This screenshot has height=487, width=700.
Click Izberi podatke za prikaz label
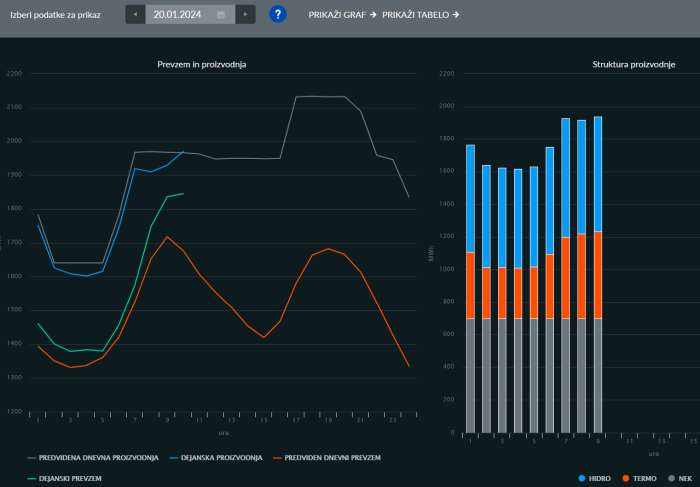[55, 15]
